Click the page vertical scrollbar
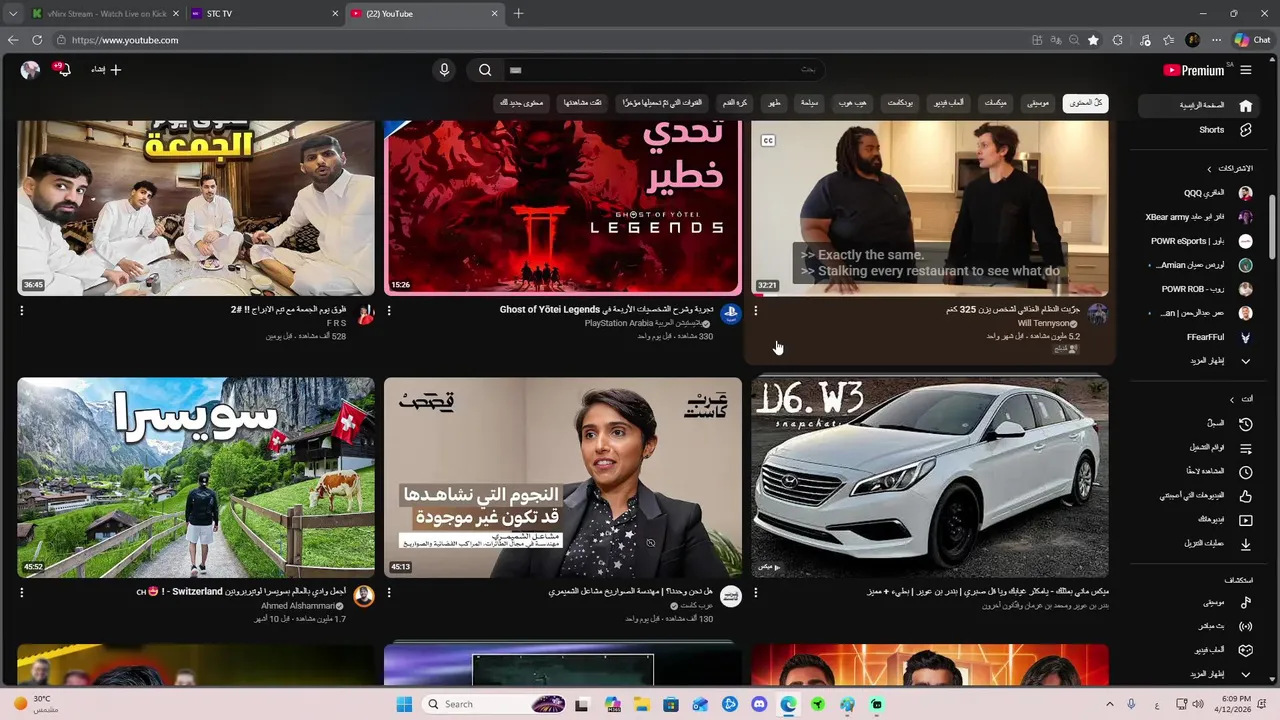 [1272, 228]
